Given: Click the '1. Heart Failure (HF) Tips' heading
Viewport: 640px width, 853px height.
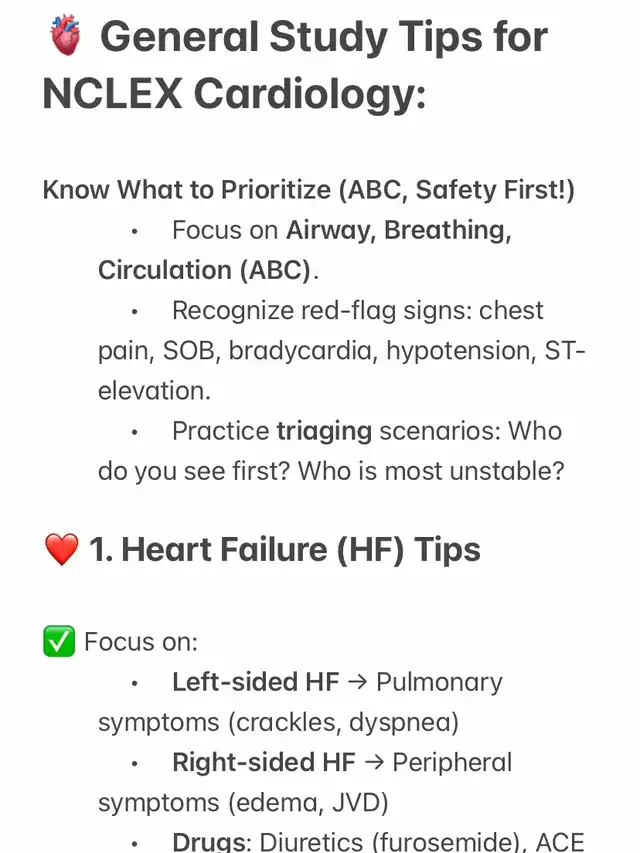Looking at the screenshot, I should 285,549.
